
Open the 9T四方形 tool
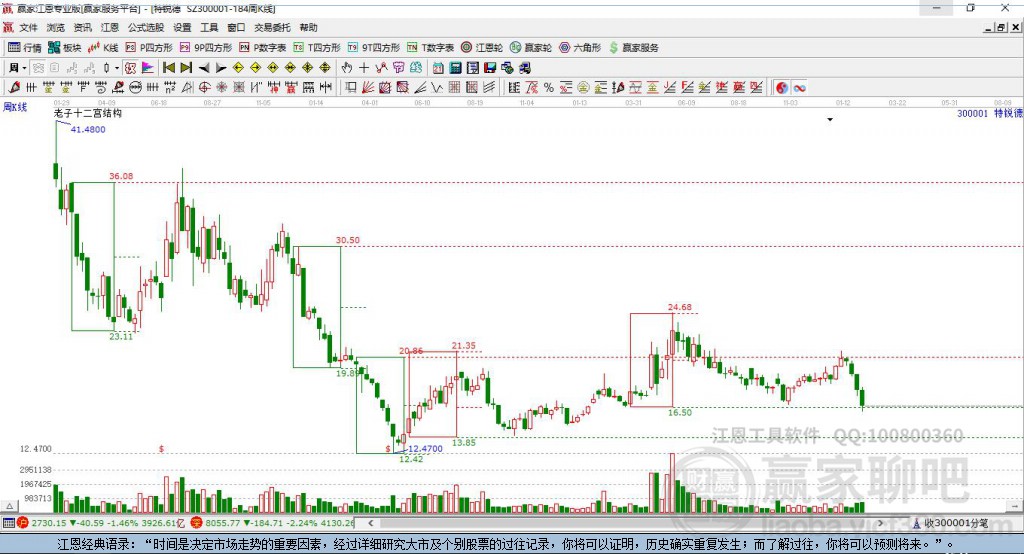(374, 48)
